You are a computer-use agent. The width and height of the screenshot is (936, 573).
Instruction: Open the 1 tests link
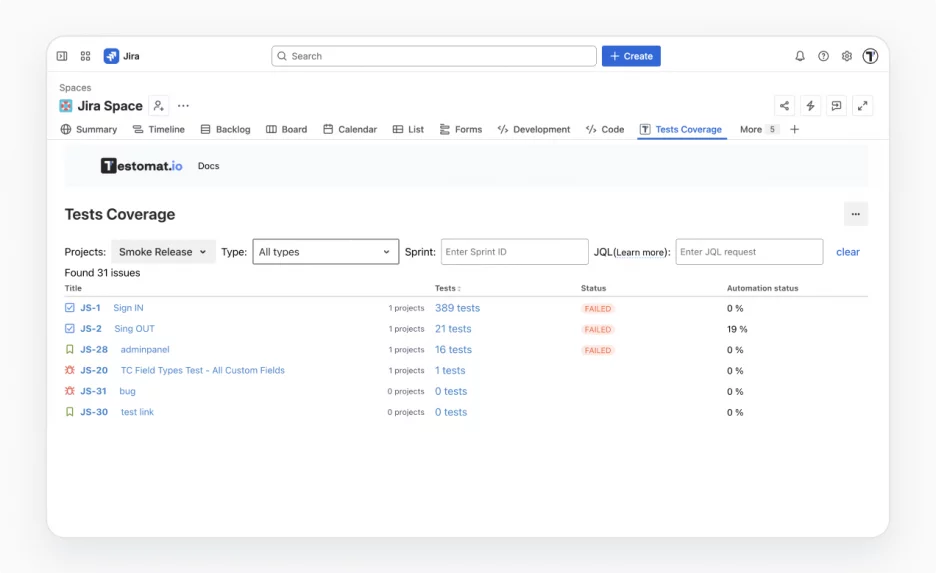[450, 371]
